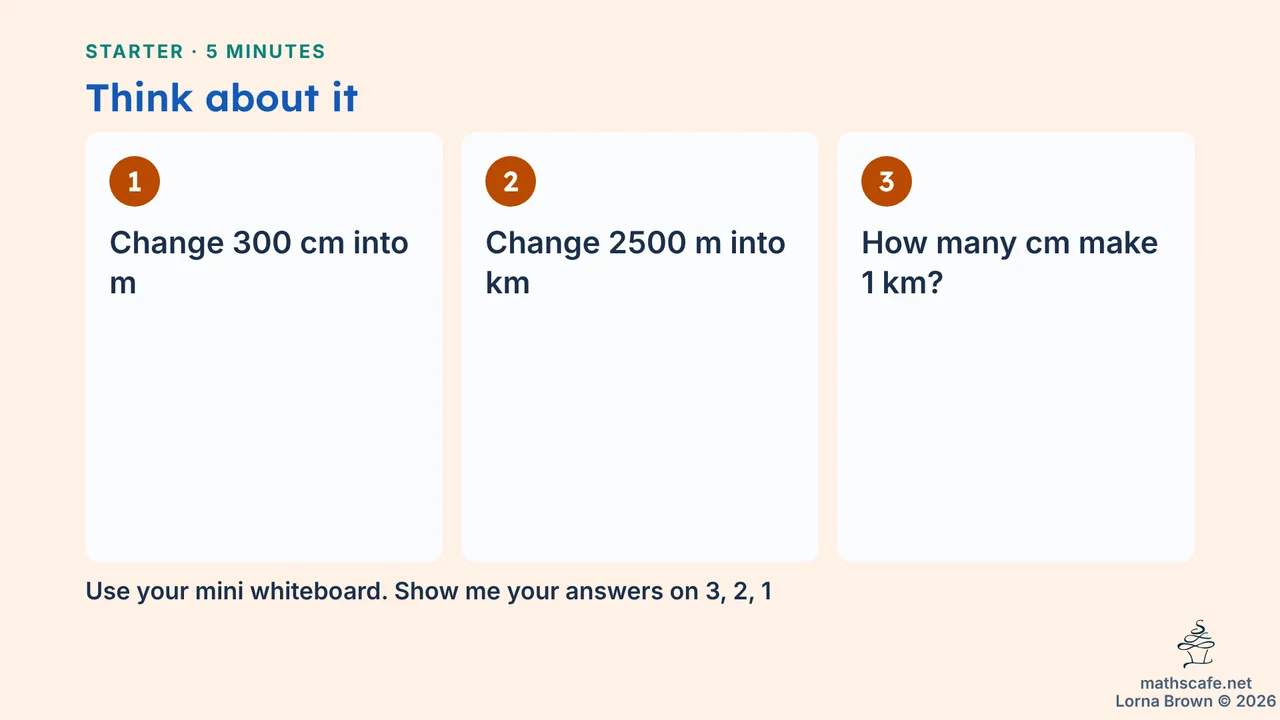This screenshot has width=1280, height=720.
Task: Click the mini whiteboard instruction line
Action: coord(429,591)
